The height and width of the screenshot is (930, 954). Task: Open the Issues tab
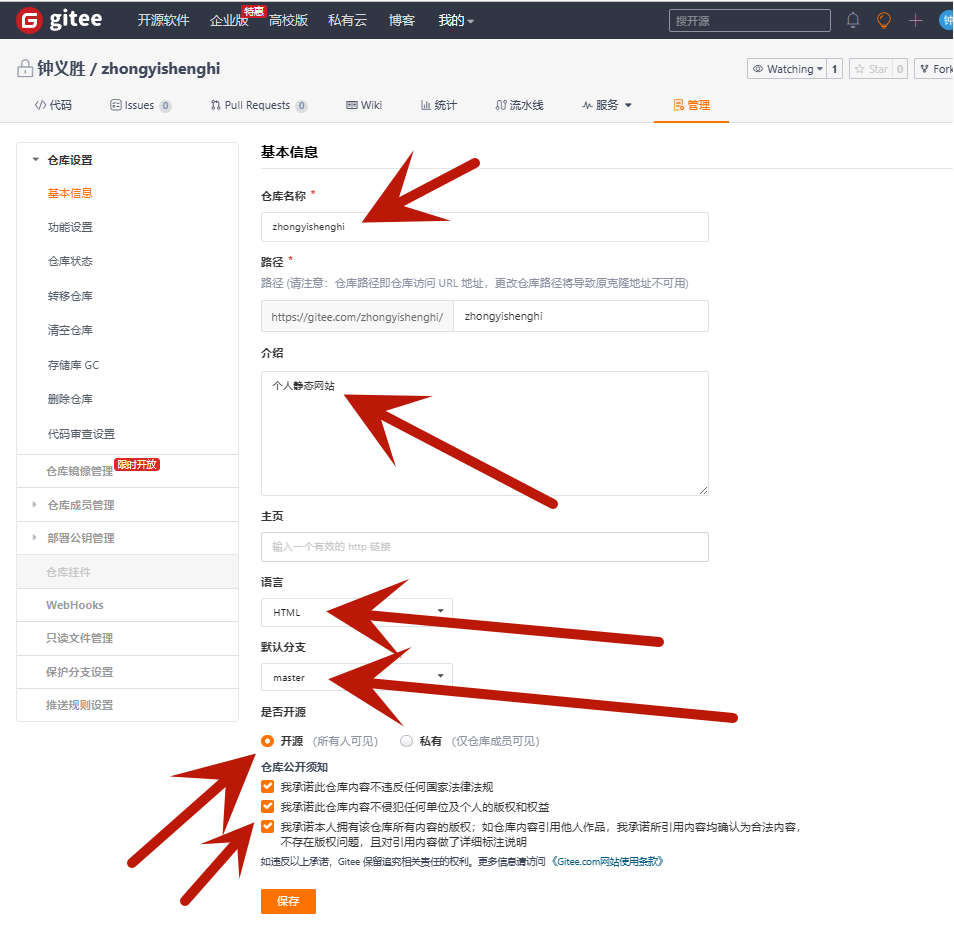(141, 105)
